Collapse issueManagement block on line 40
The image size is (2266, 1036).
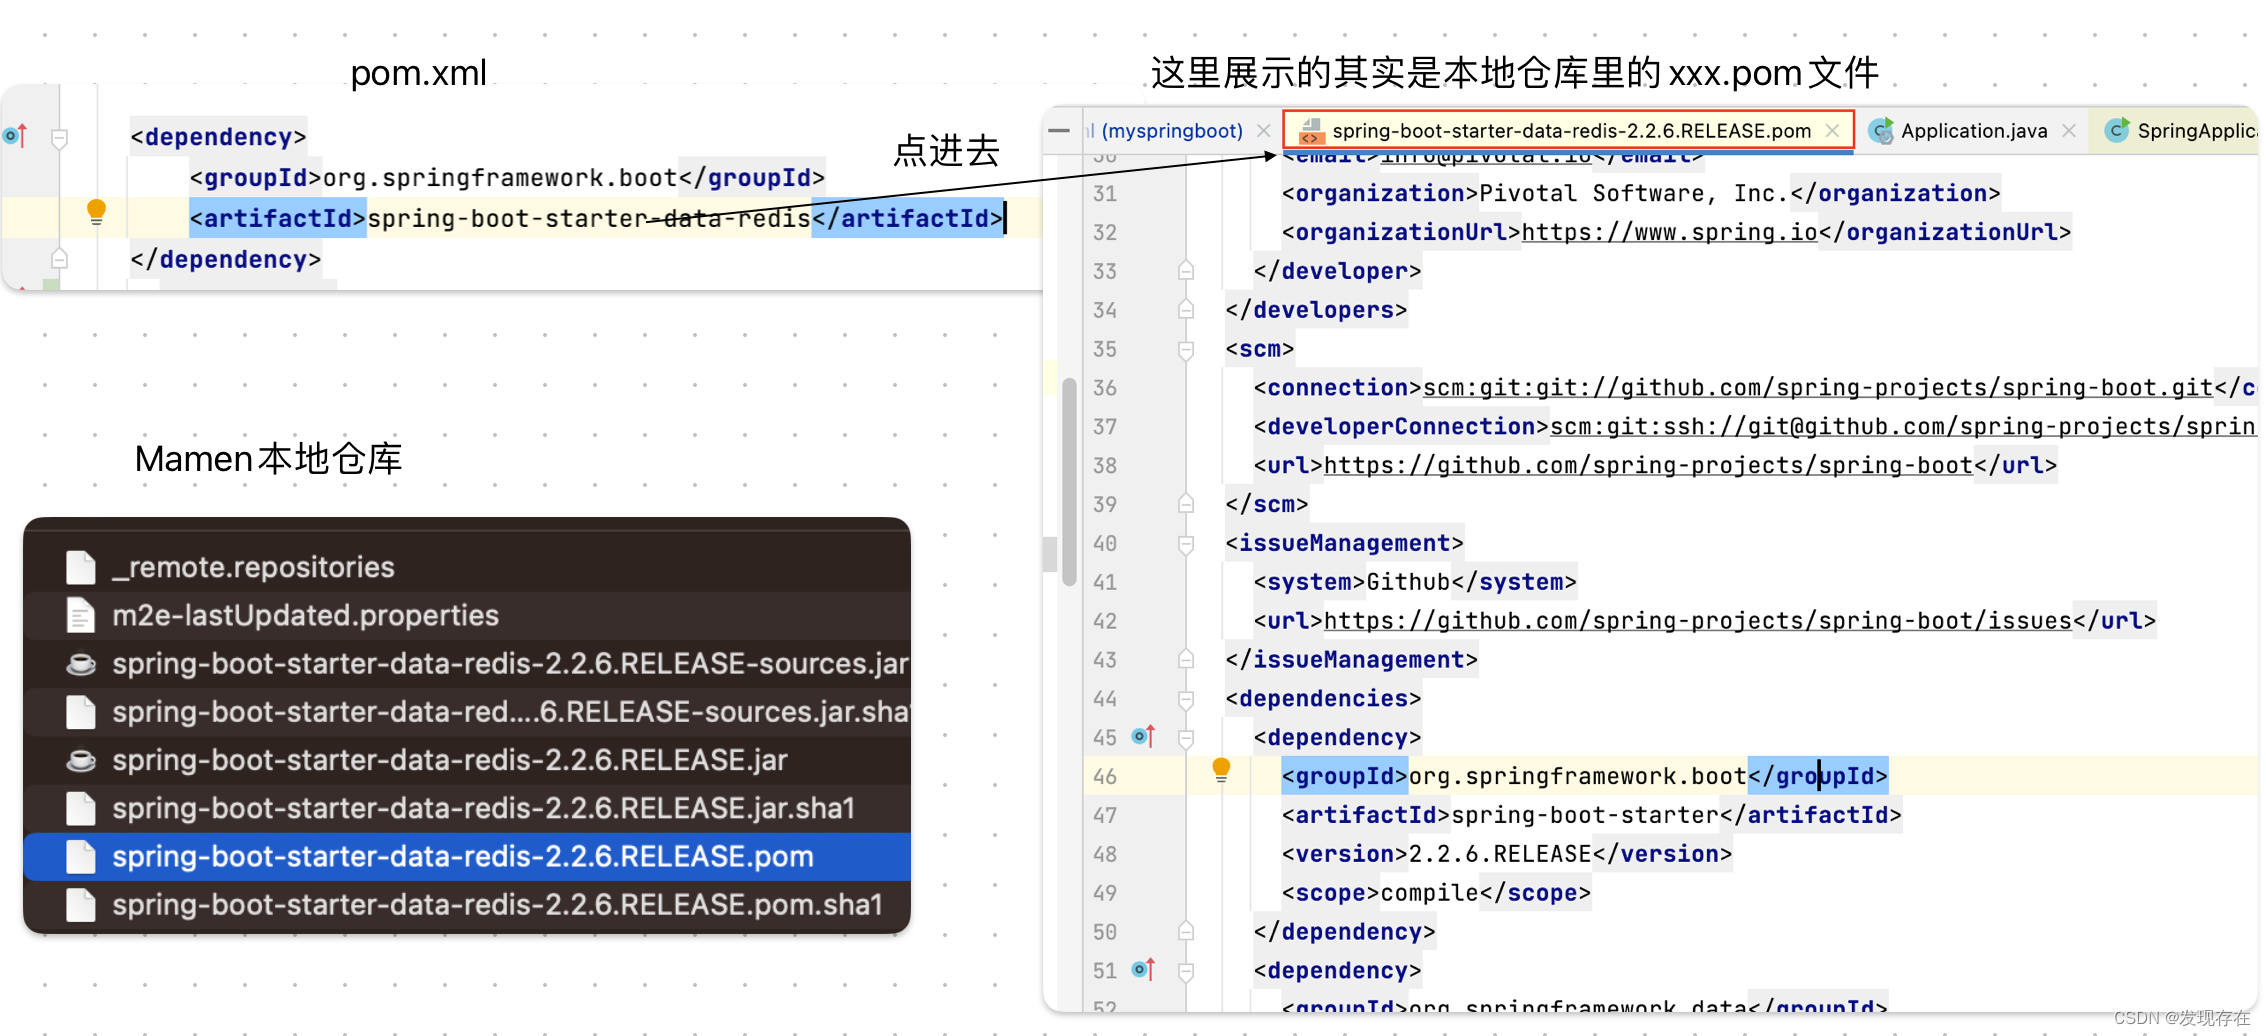pos(1186,544)
